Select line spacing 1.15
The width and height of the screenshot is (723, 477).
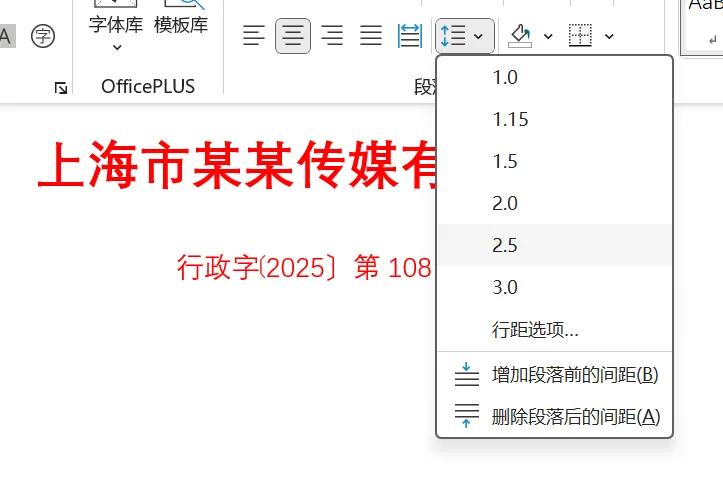click(x=510, y=119)
